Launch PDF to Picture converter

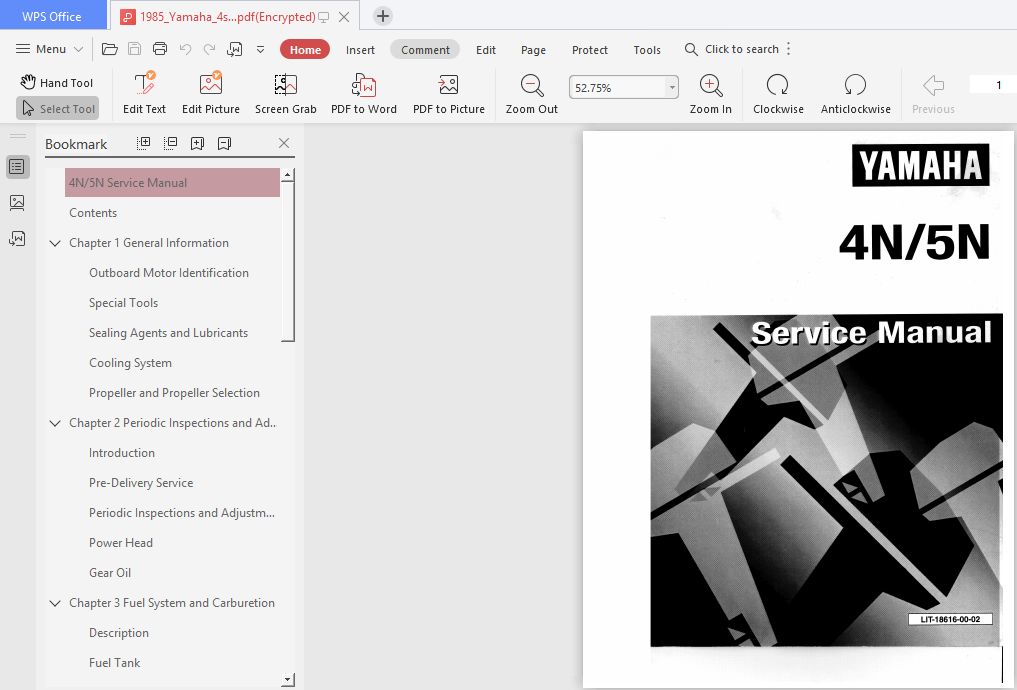(449, 93)
